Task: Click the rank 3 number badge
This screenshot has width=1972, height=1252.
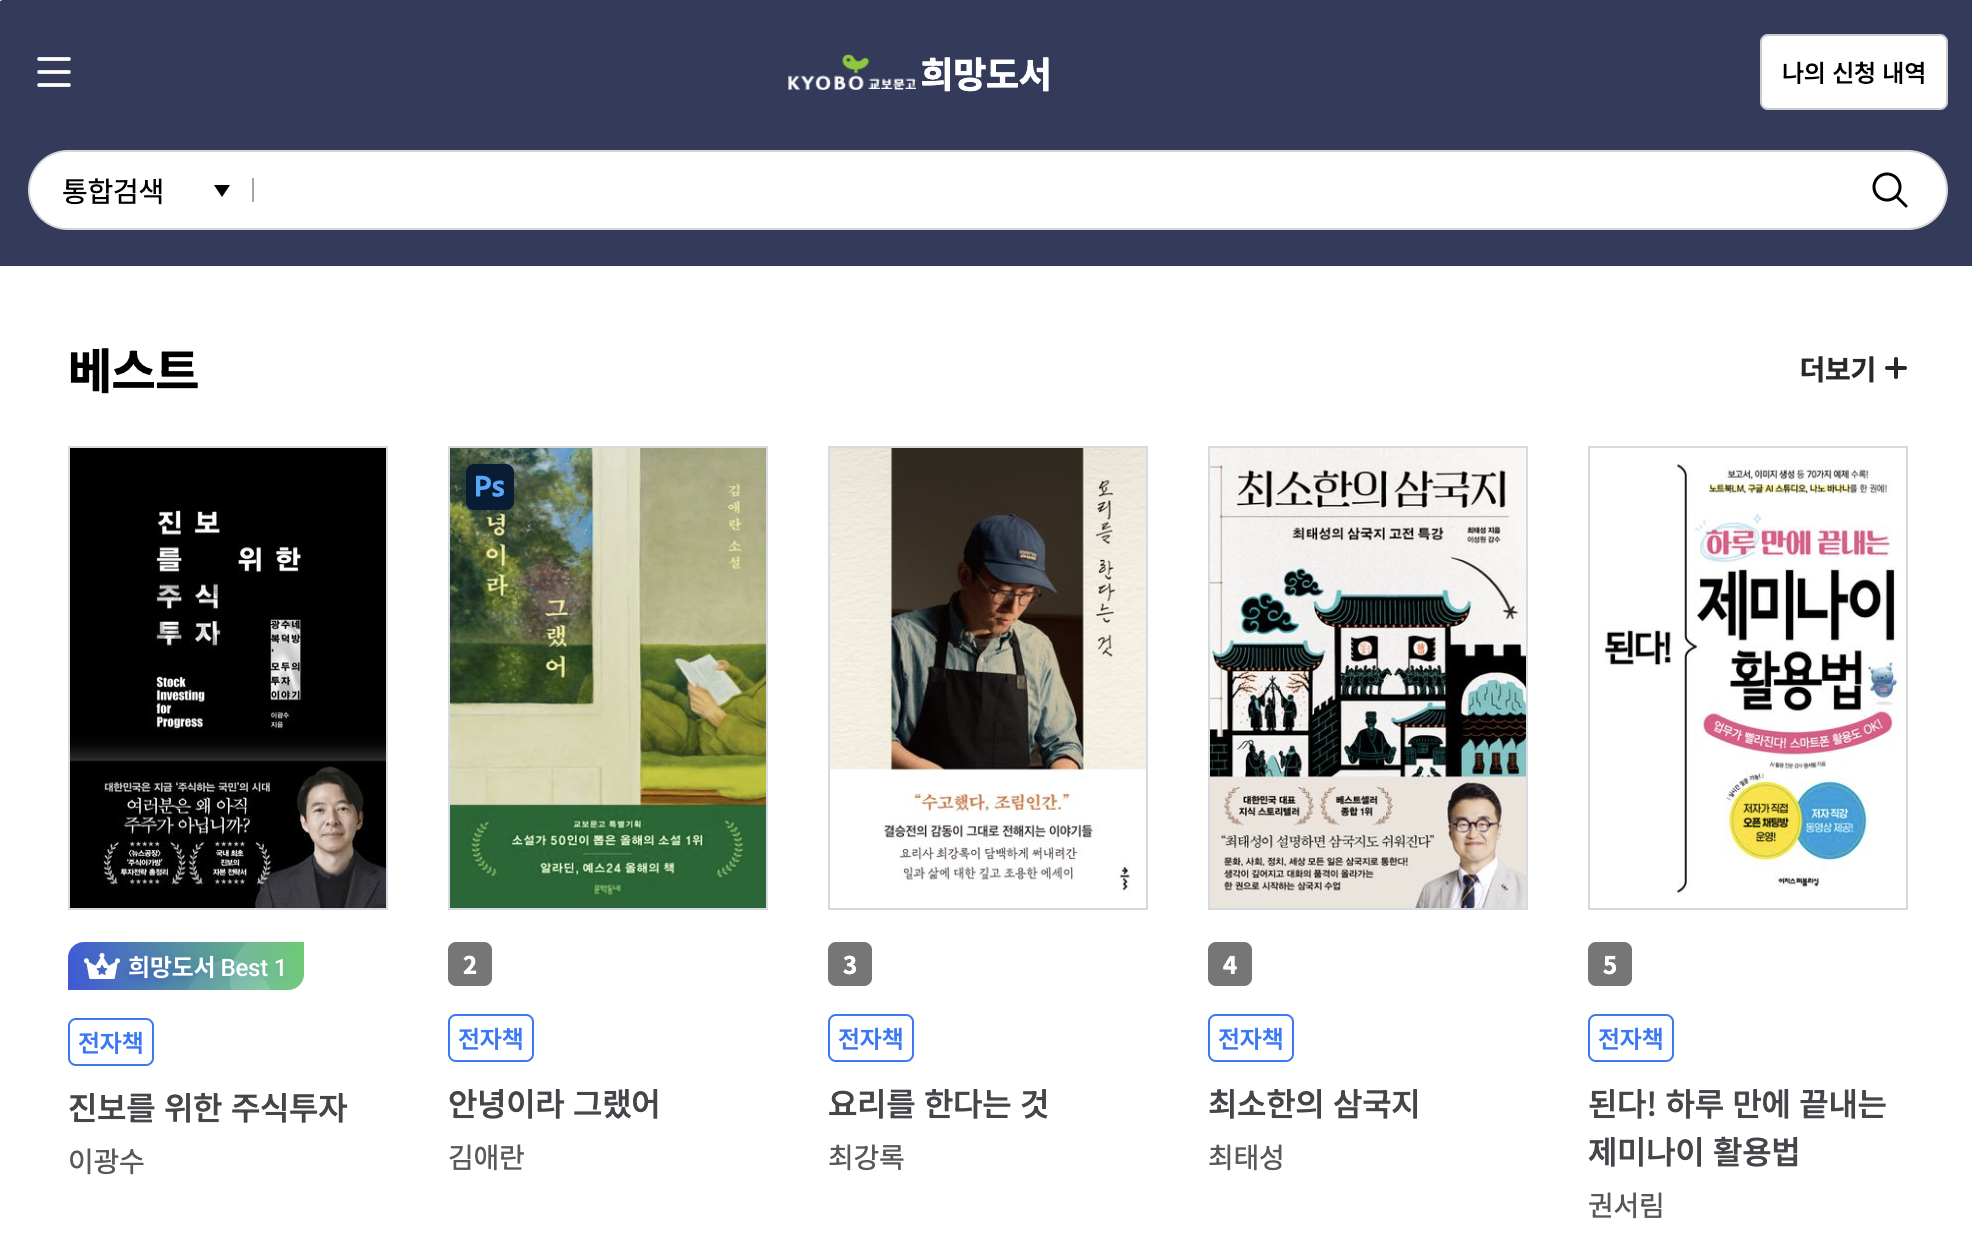Action: click(850, 965)
